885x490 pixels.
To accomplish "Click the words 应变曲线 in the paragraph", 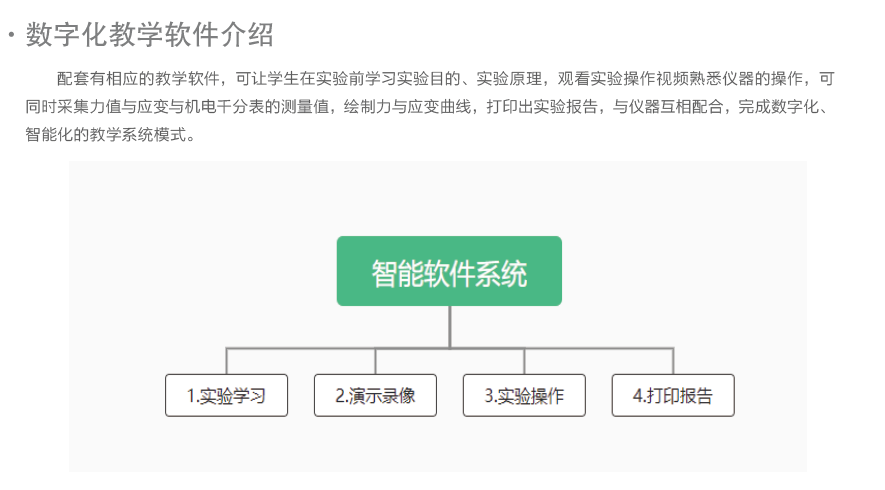I will pyautogui.click(x=441, y=107).
